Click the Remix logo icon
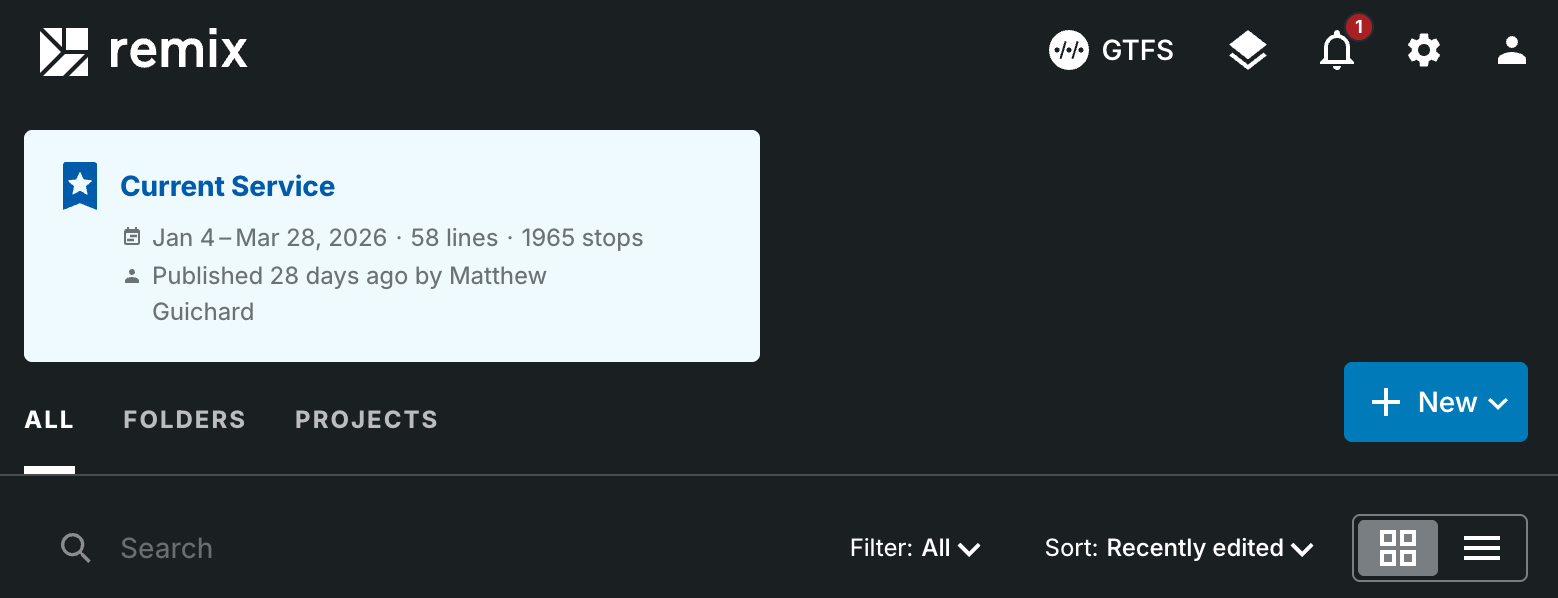Viewport: 1558px width, 598px height. pyautogui.click(x=64, y=50)
